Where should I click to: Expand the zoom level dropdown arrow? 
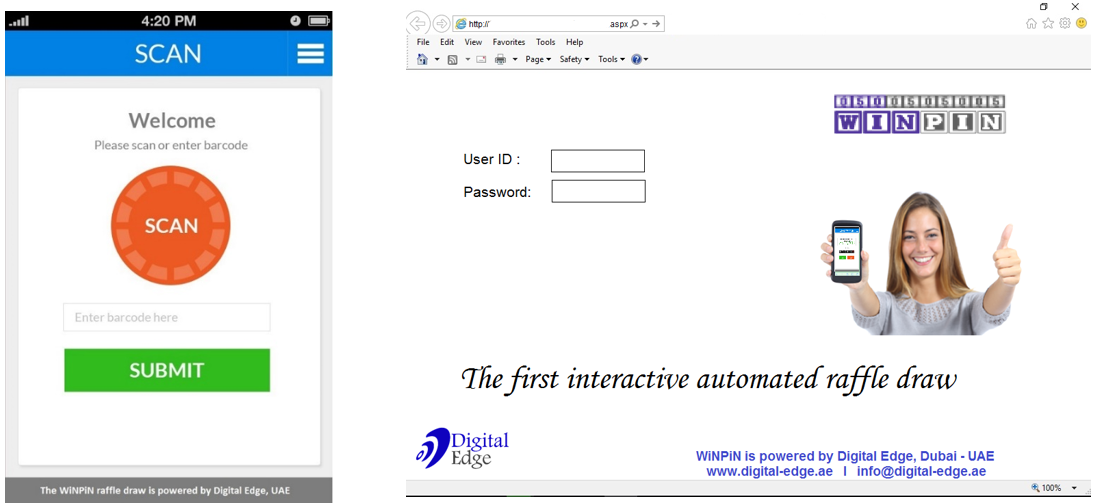pos(1074,488)
